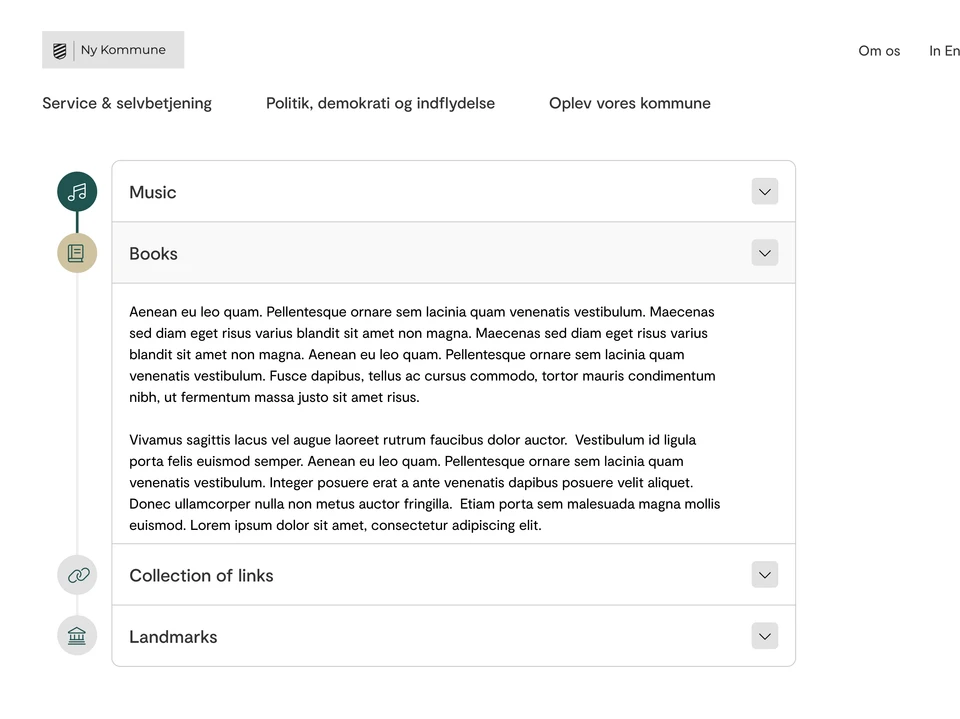Click the book icon in the timeline
This screenshot has height=719, width=960.
click(77, 253)
